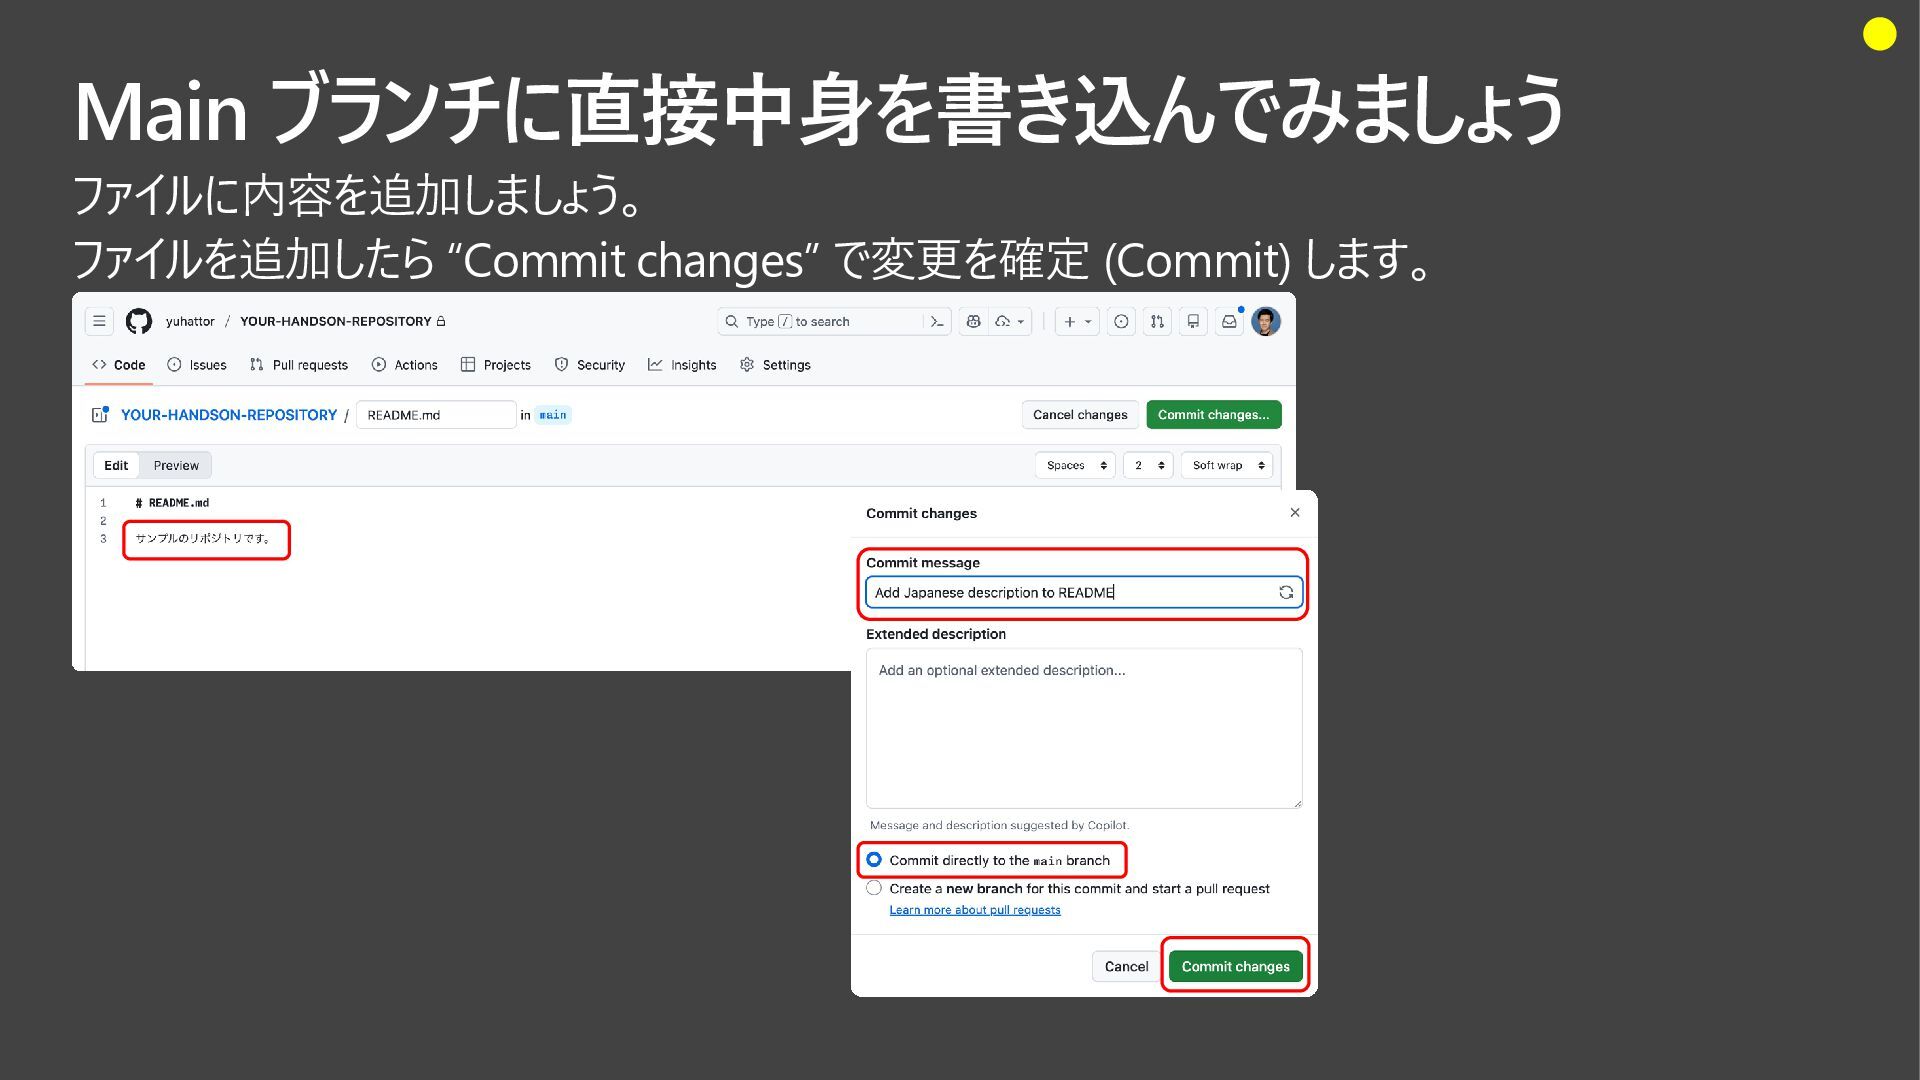Screen dimensions: 1920x1080
Task: Expand the create new plus dropdown
Action: point(1077,321)
